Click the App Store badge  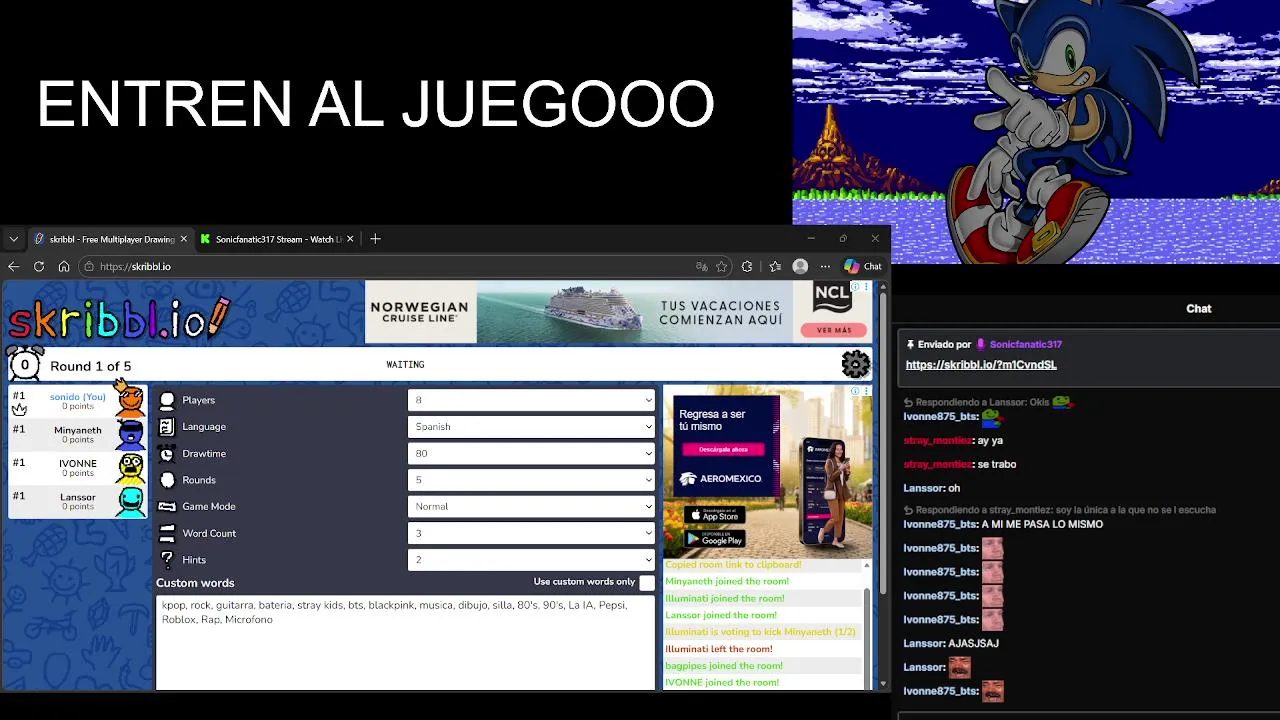click(x=714, y=515)
